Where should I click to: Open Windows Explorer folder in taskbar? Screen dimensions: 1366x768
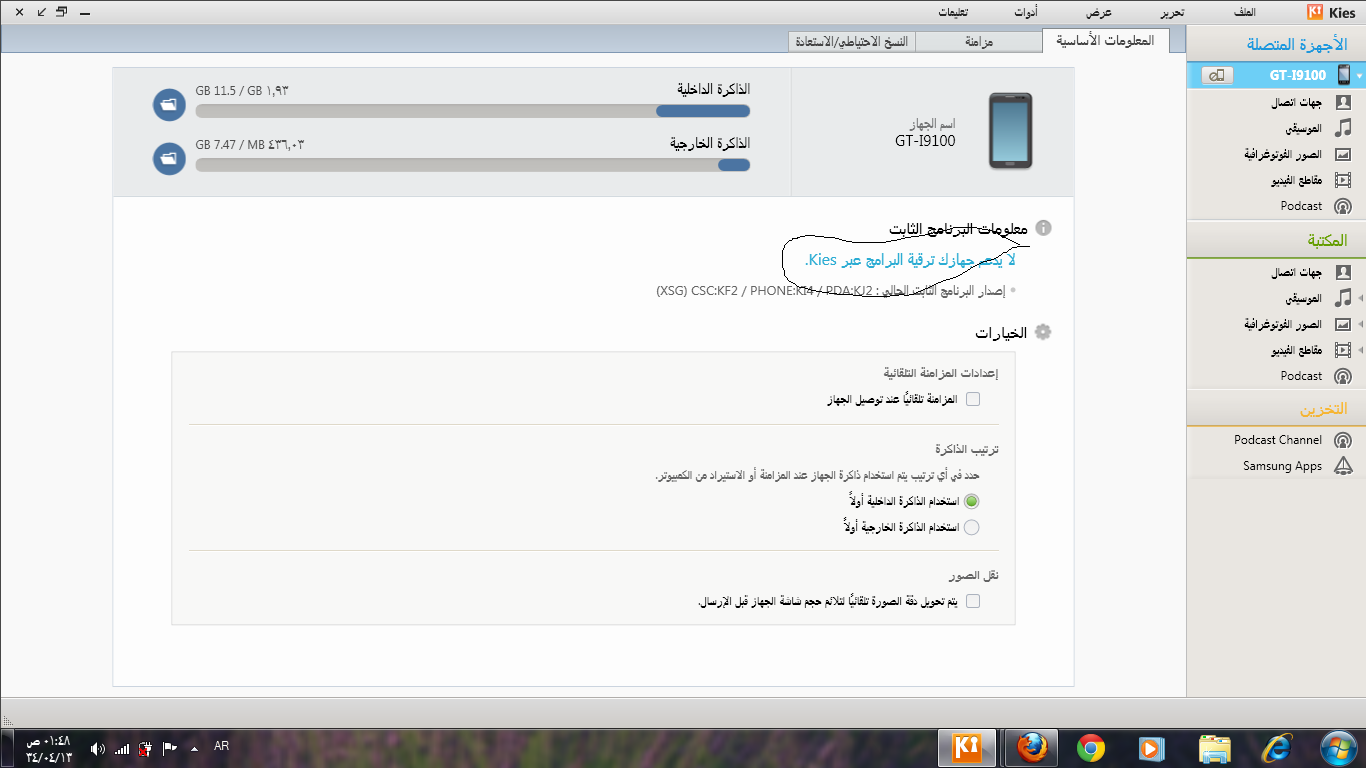pos(1214,747)
